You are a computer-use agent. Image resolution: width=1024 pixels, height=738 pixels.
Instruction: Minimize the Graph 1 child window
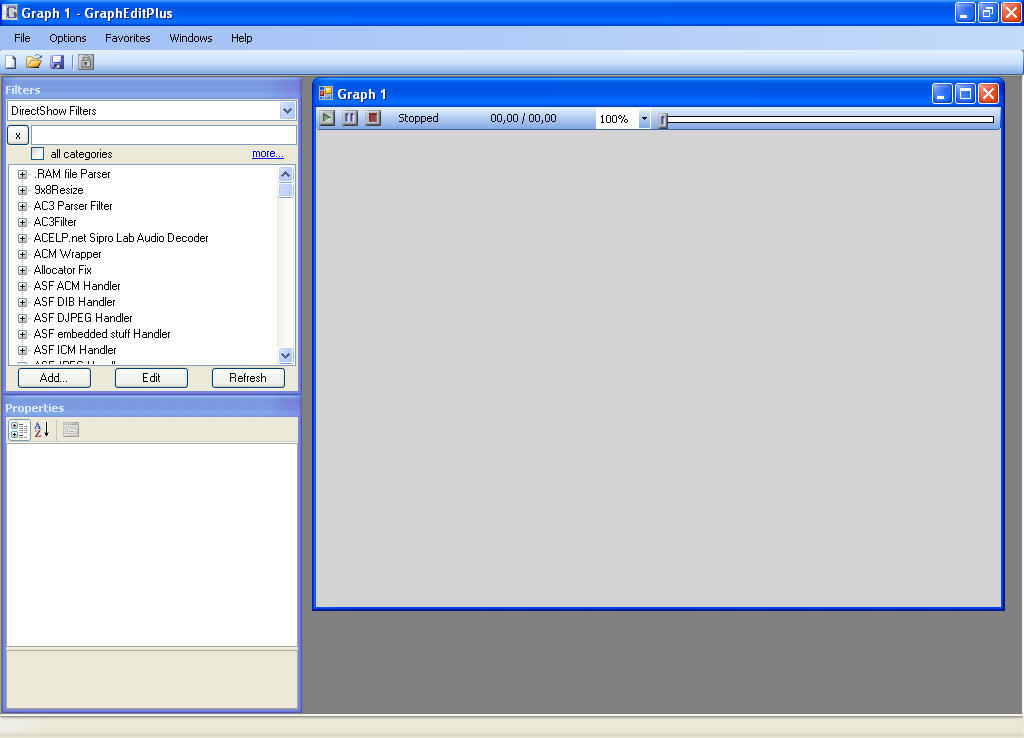point(942,94)
